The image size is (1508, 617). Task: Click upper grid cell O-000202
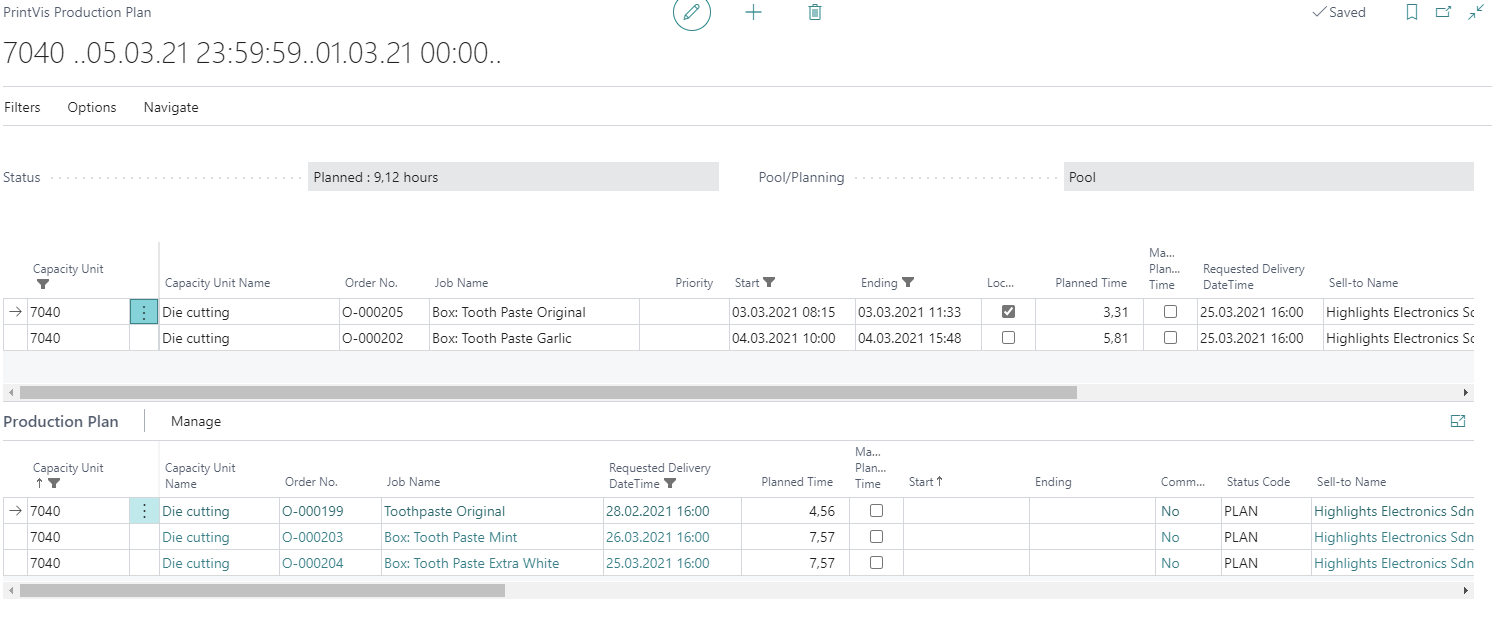(x=384, y=338)
